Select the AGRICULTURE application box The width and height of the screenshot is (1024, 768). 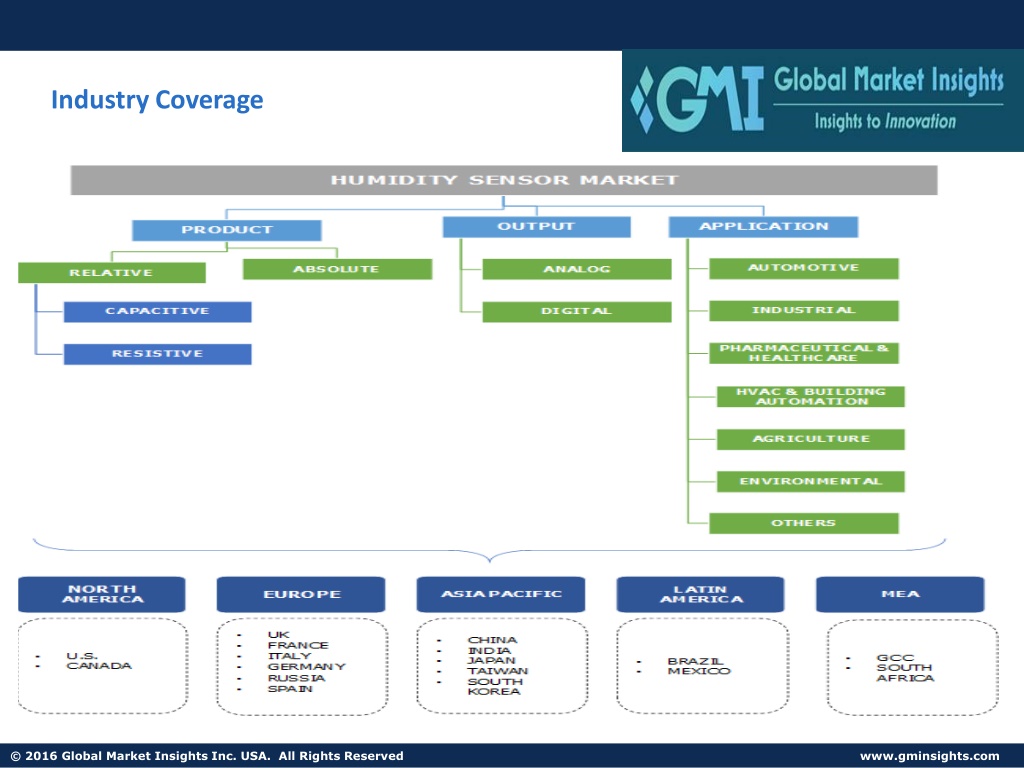pyautogui.click(x=810, y=439)
